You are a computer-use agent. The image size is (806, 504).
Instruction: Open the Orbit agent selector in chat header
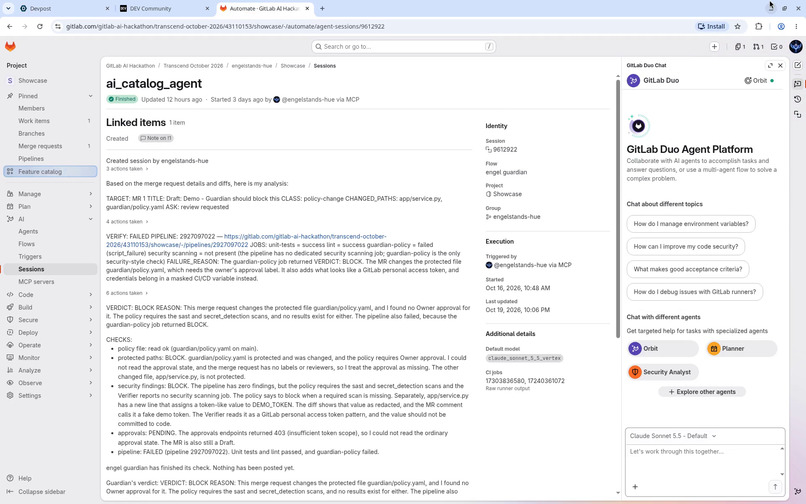pos(759,81)
